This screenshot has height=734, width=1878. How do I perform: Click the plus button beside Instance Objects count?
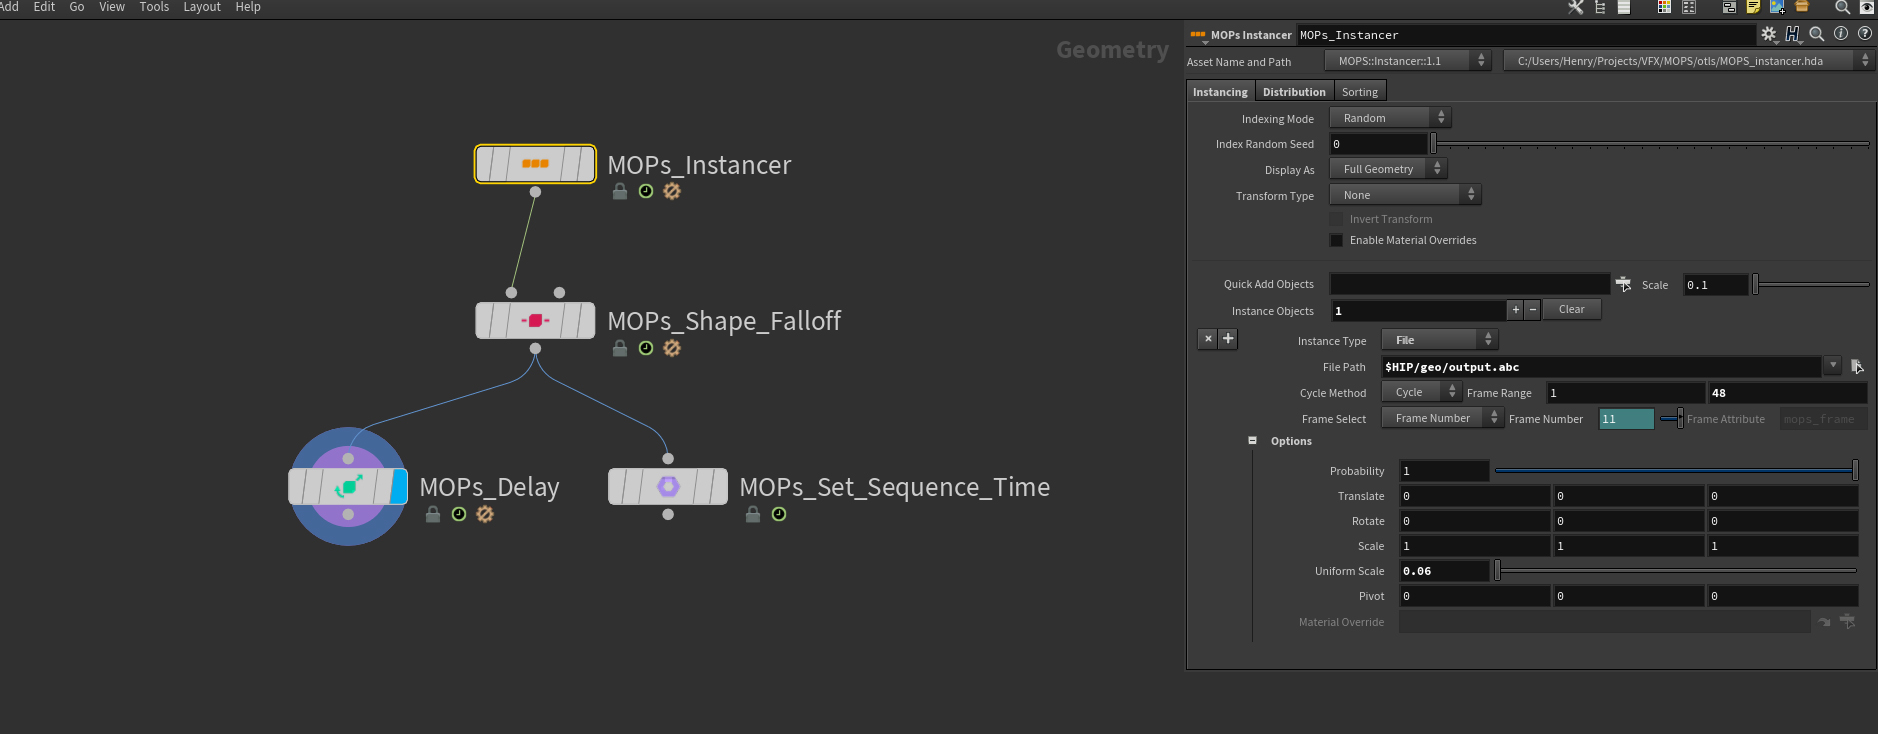pyautogui.click(x=1515, y=310)
